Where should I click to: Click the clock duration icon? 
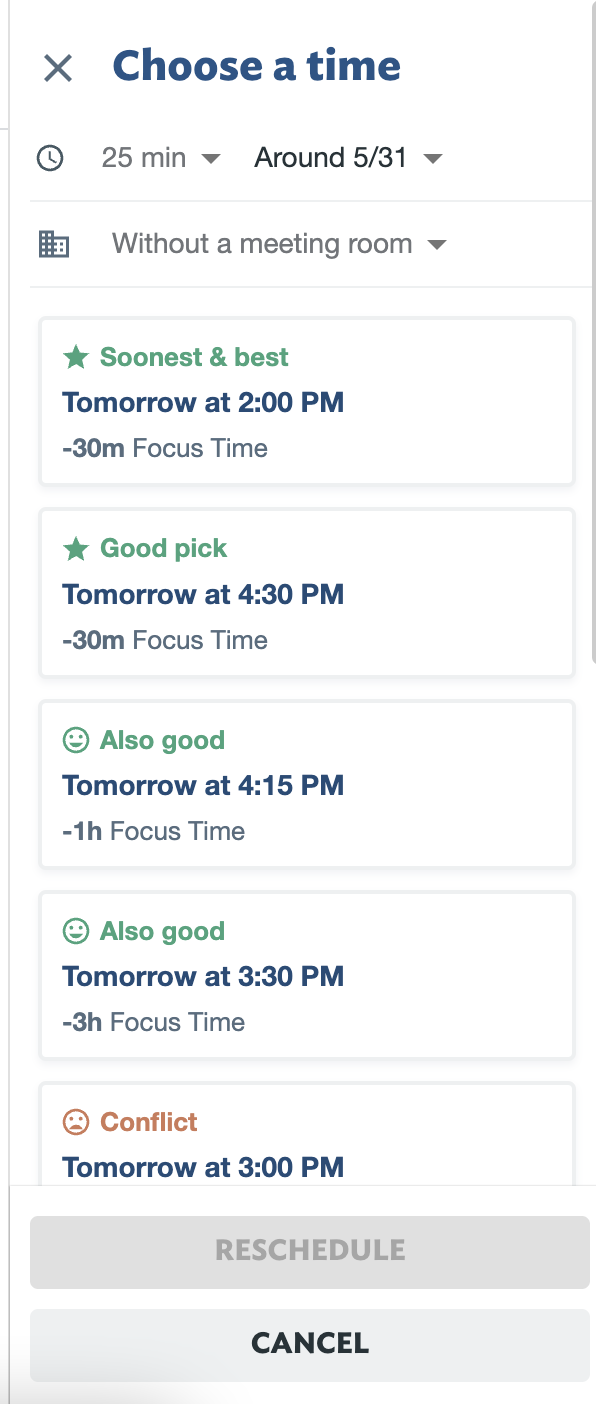(50, 158)
